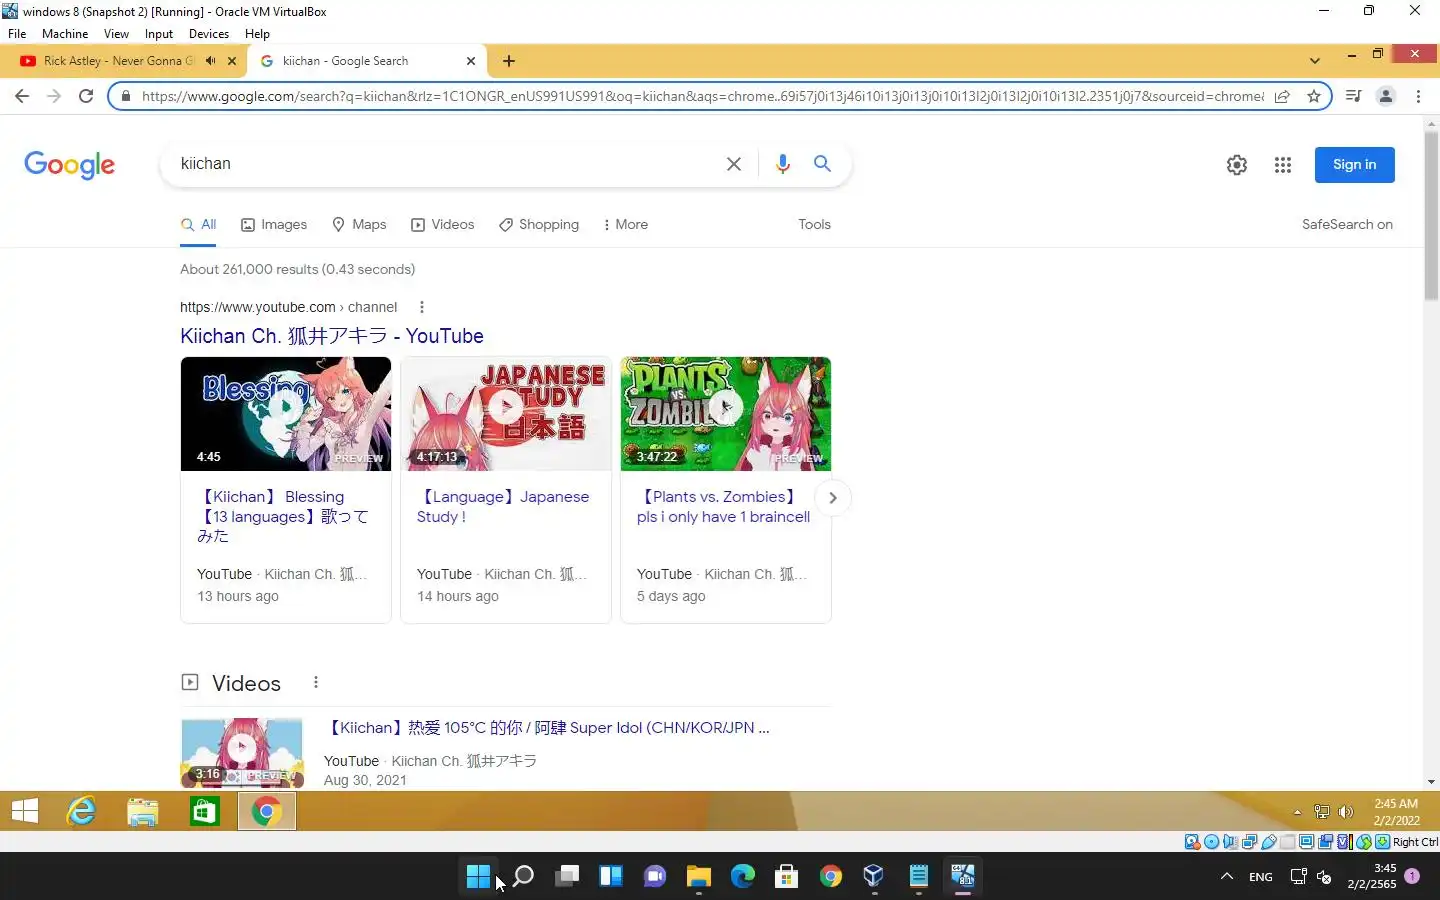This screenshot has width=1440, height=900.
Task: Click Chrome's forward navigation arrow
Action: 54,96
